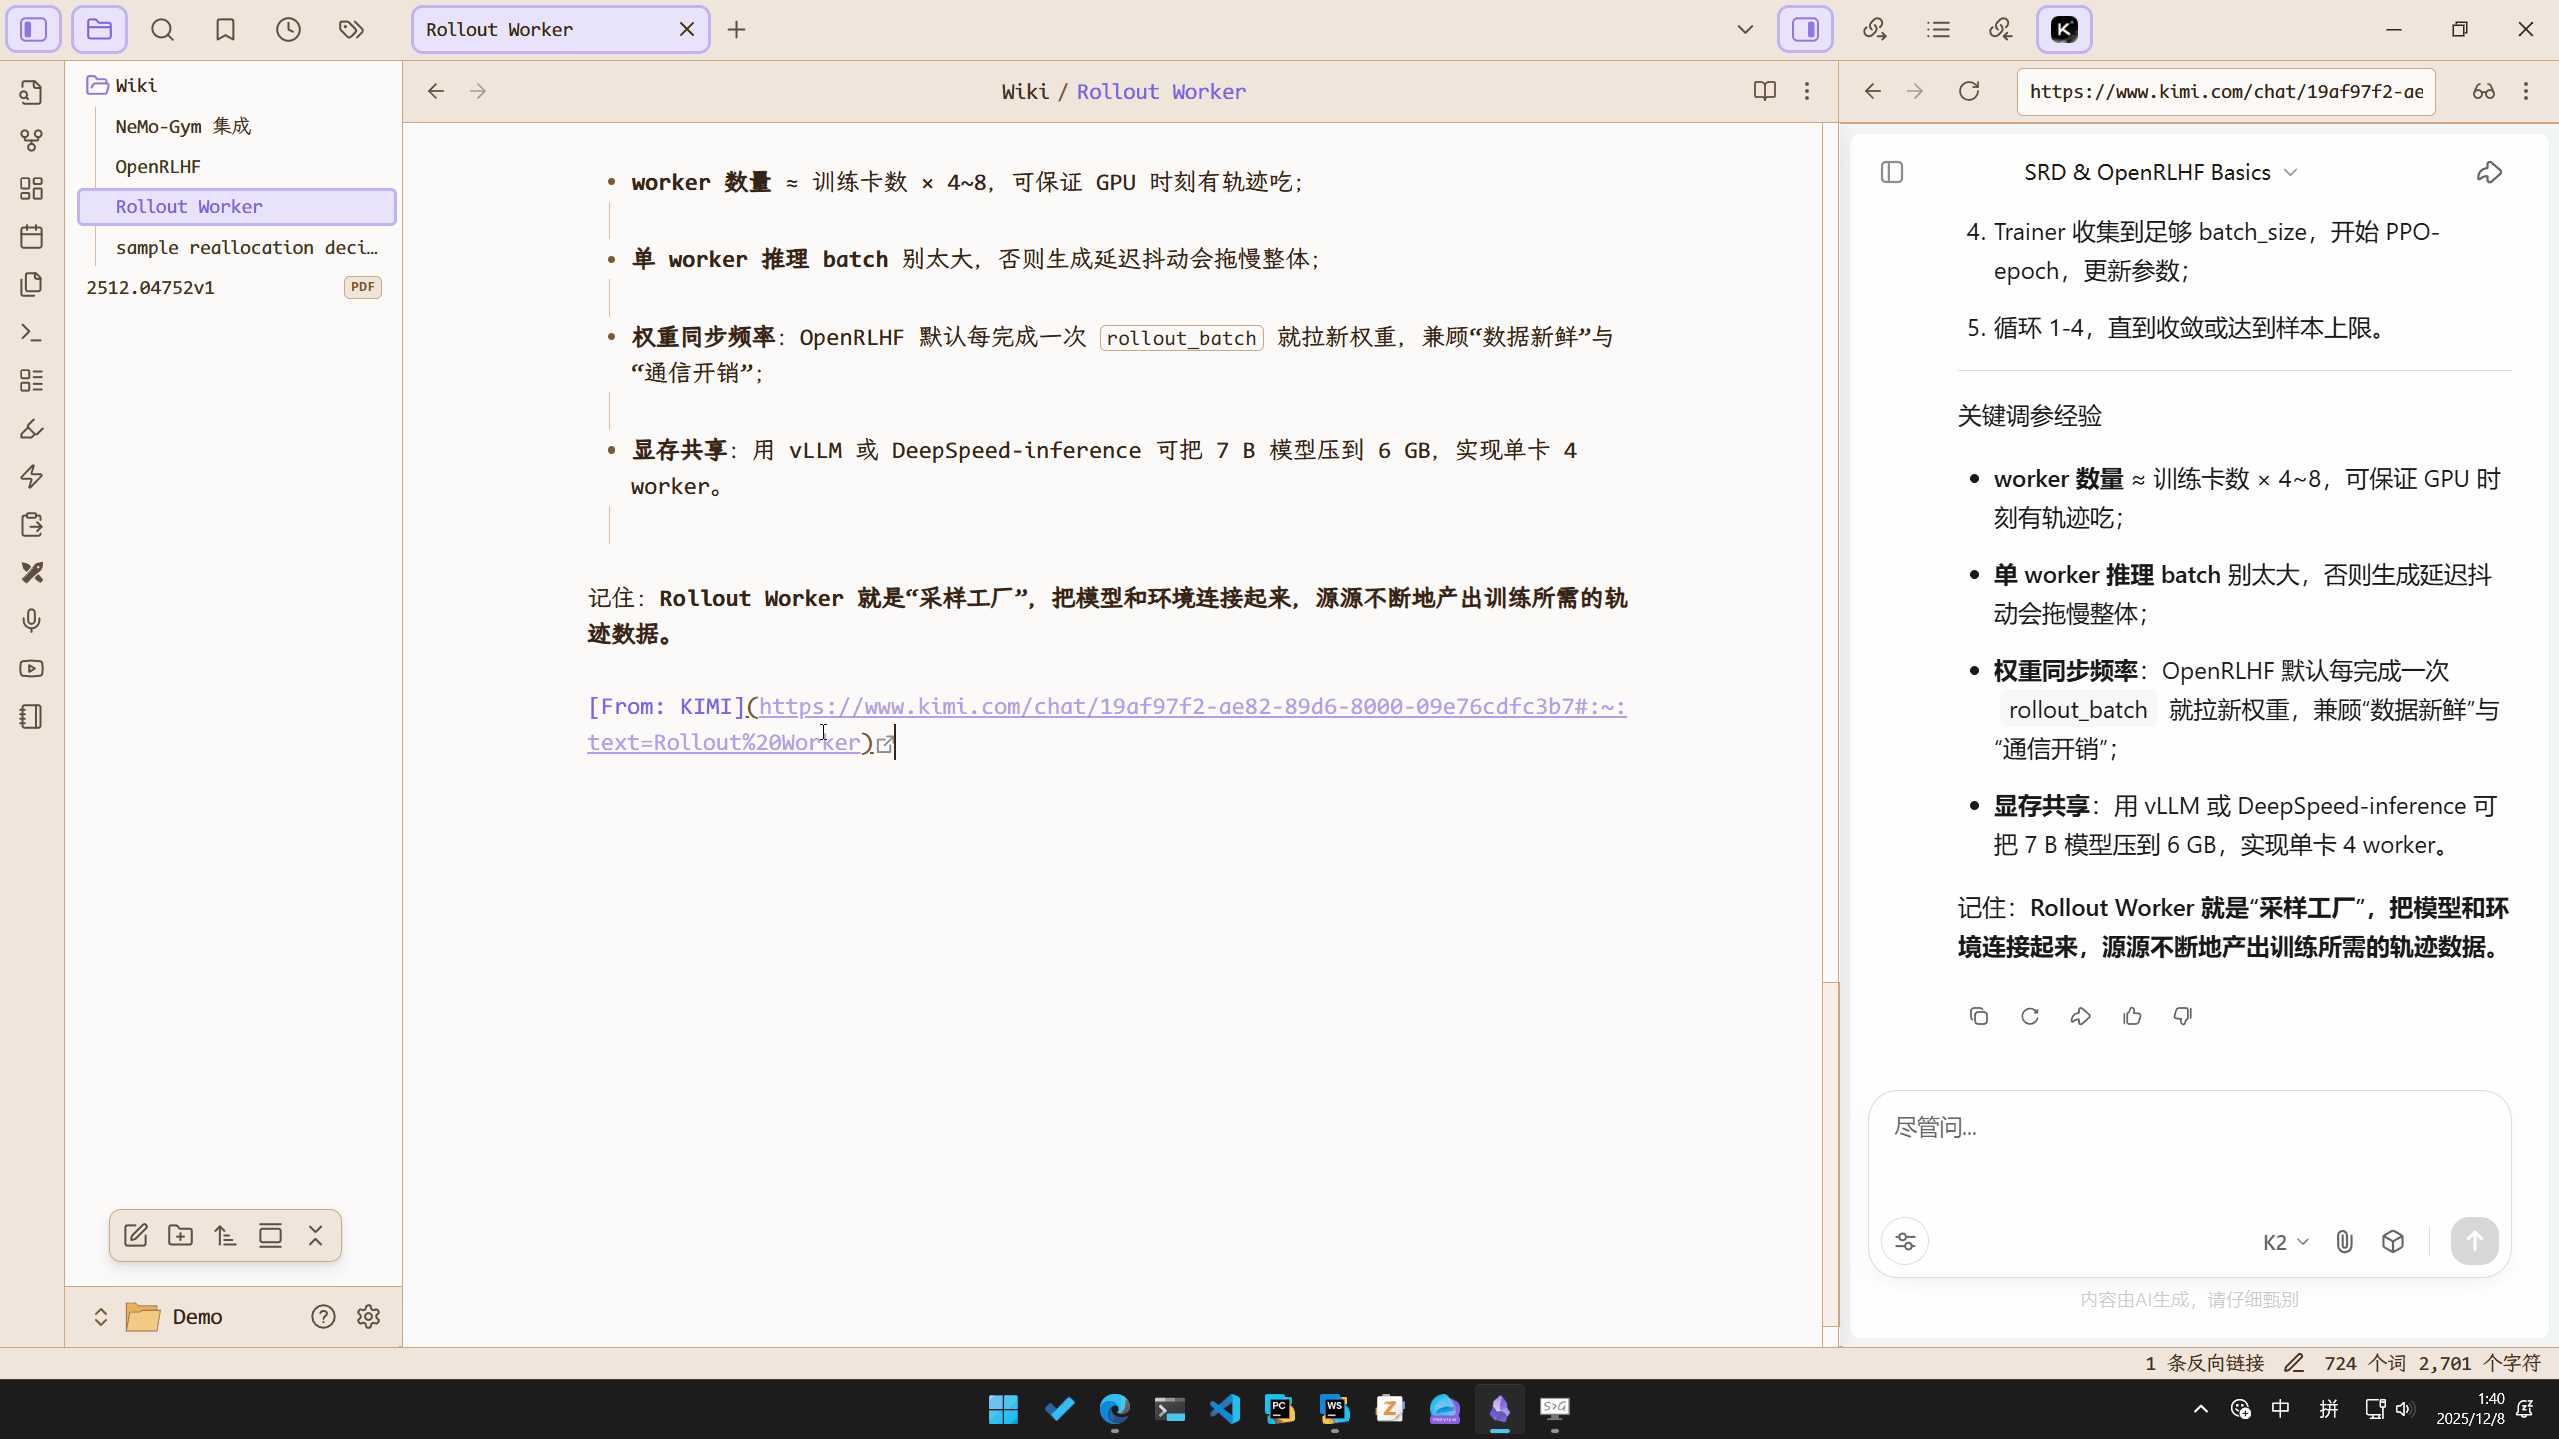
Task: Open the vault switcher next to Demo
Action: click(101, 1316)
